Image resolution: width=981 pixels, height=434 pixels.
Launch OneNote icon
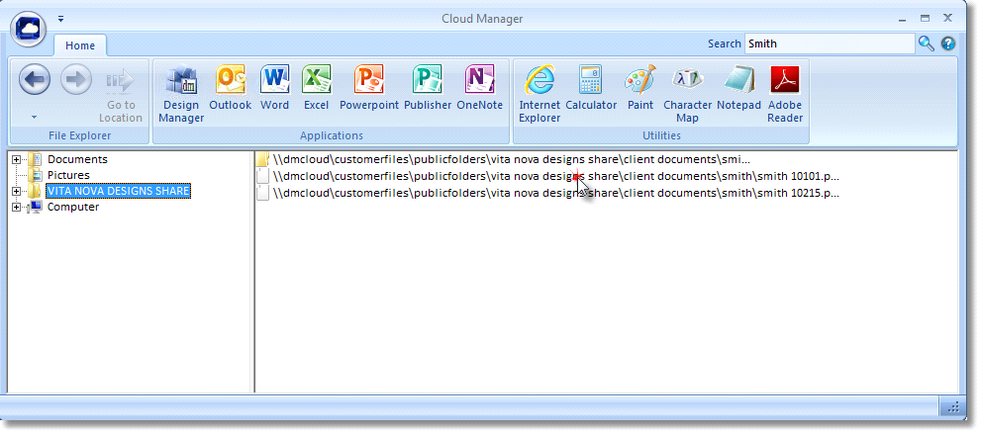click(480, 87)
